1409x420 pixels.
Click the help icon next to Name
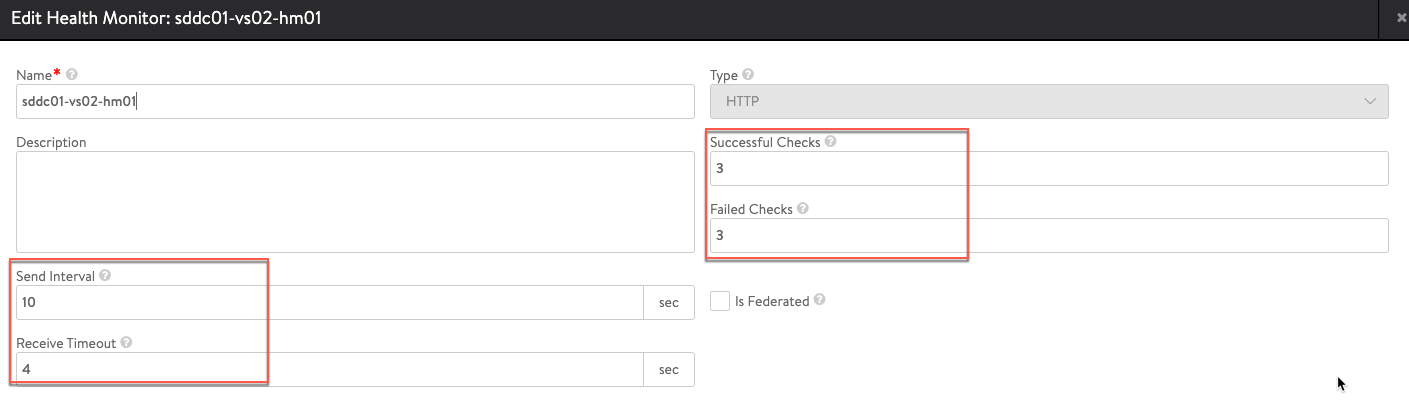72,75
